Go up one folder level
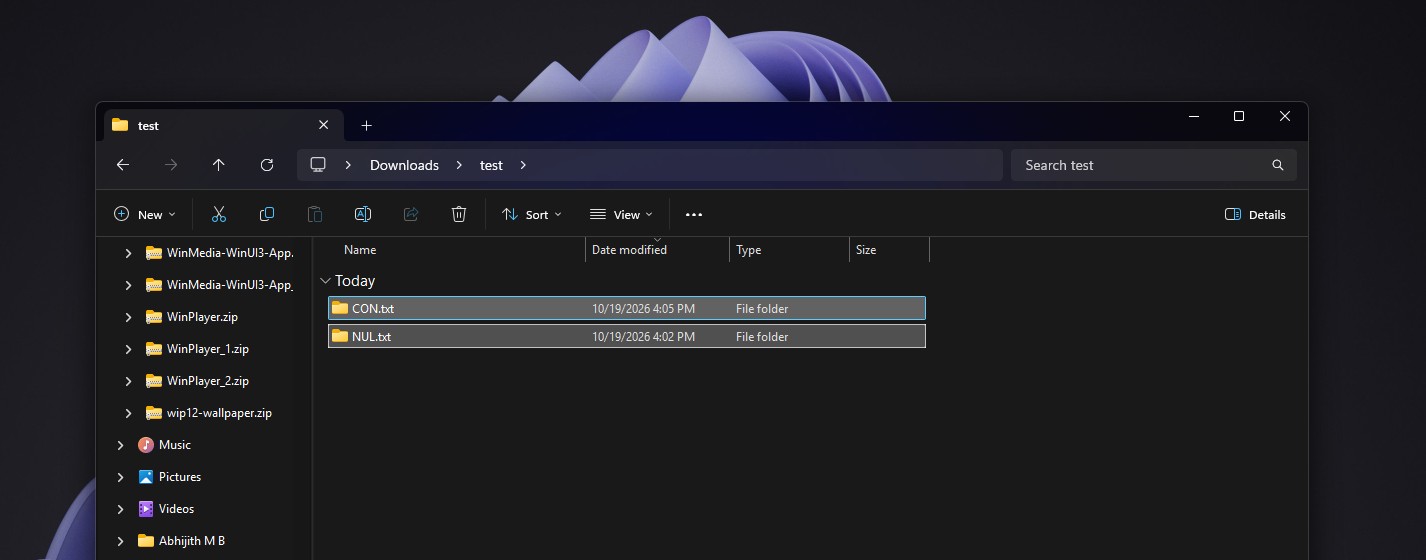The image size is (1426, 560). tap(219, 165)
